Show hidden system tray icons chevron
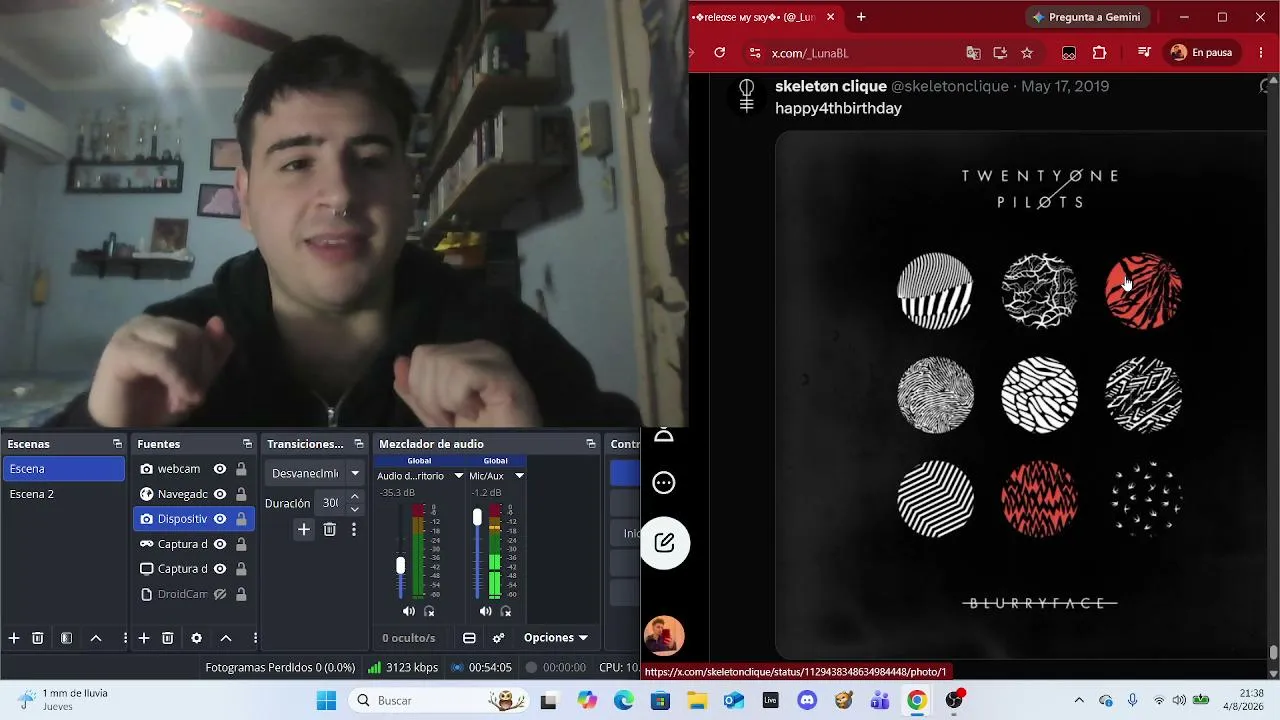The width and height of the screenshot is (1280, 720). tap(1078, 701)
